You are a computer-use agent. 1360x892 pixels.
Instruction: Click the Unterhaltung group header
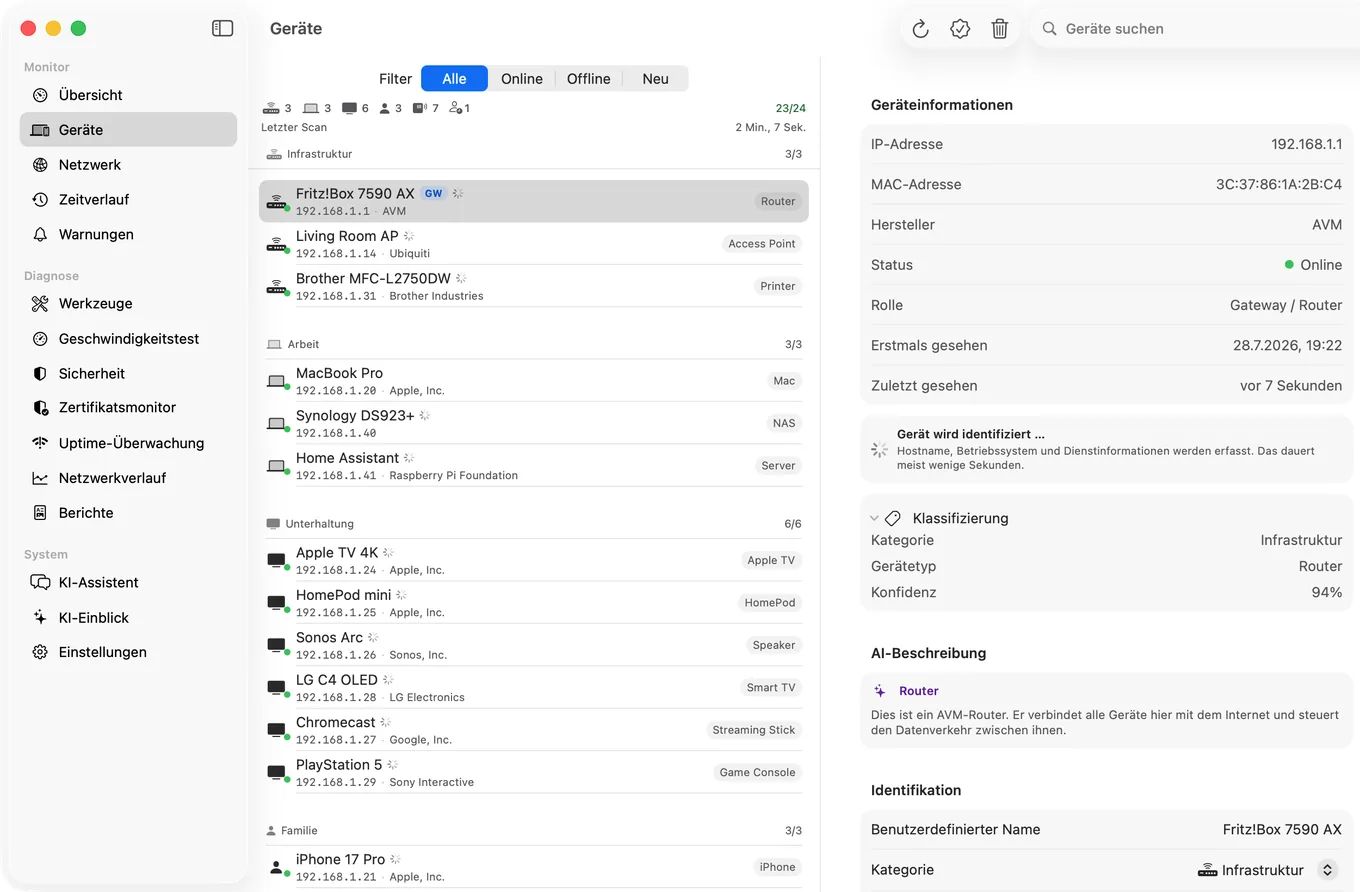534,524
